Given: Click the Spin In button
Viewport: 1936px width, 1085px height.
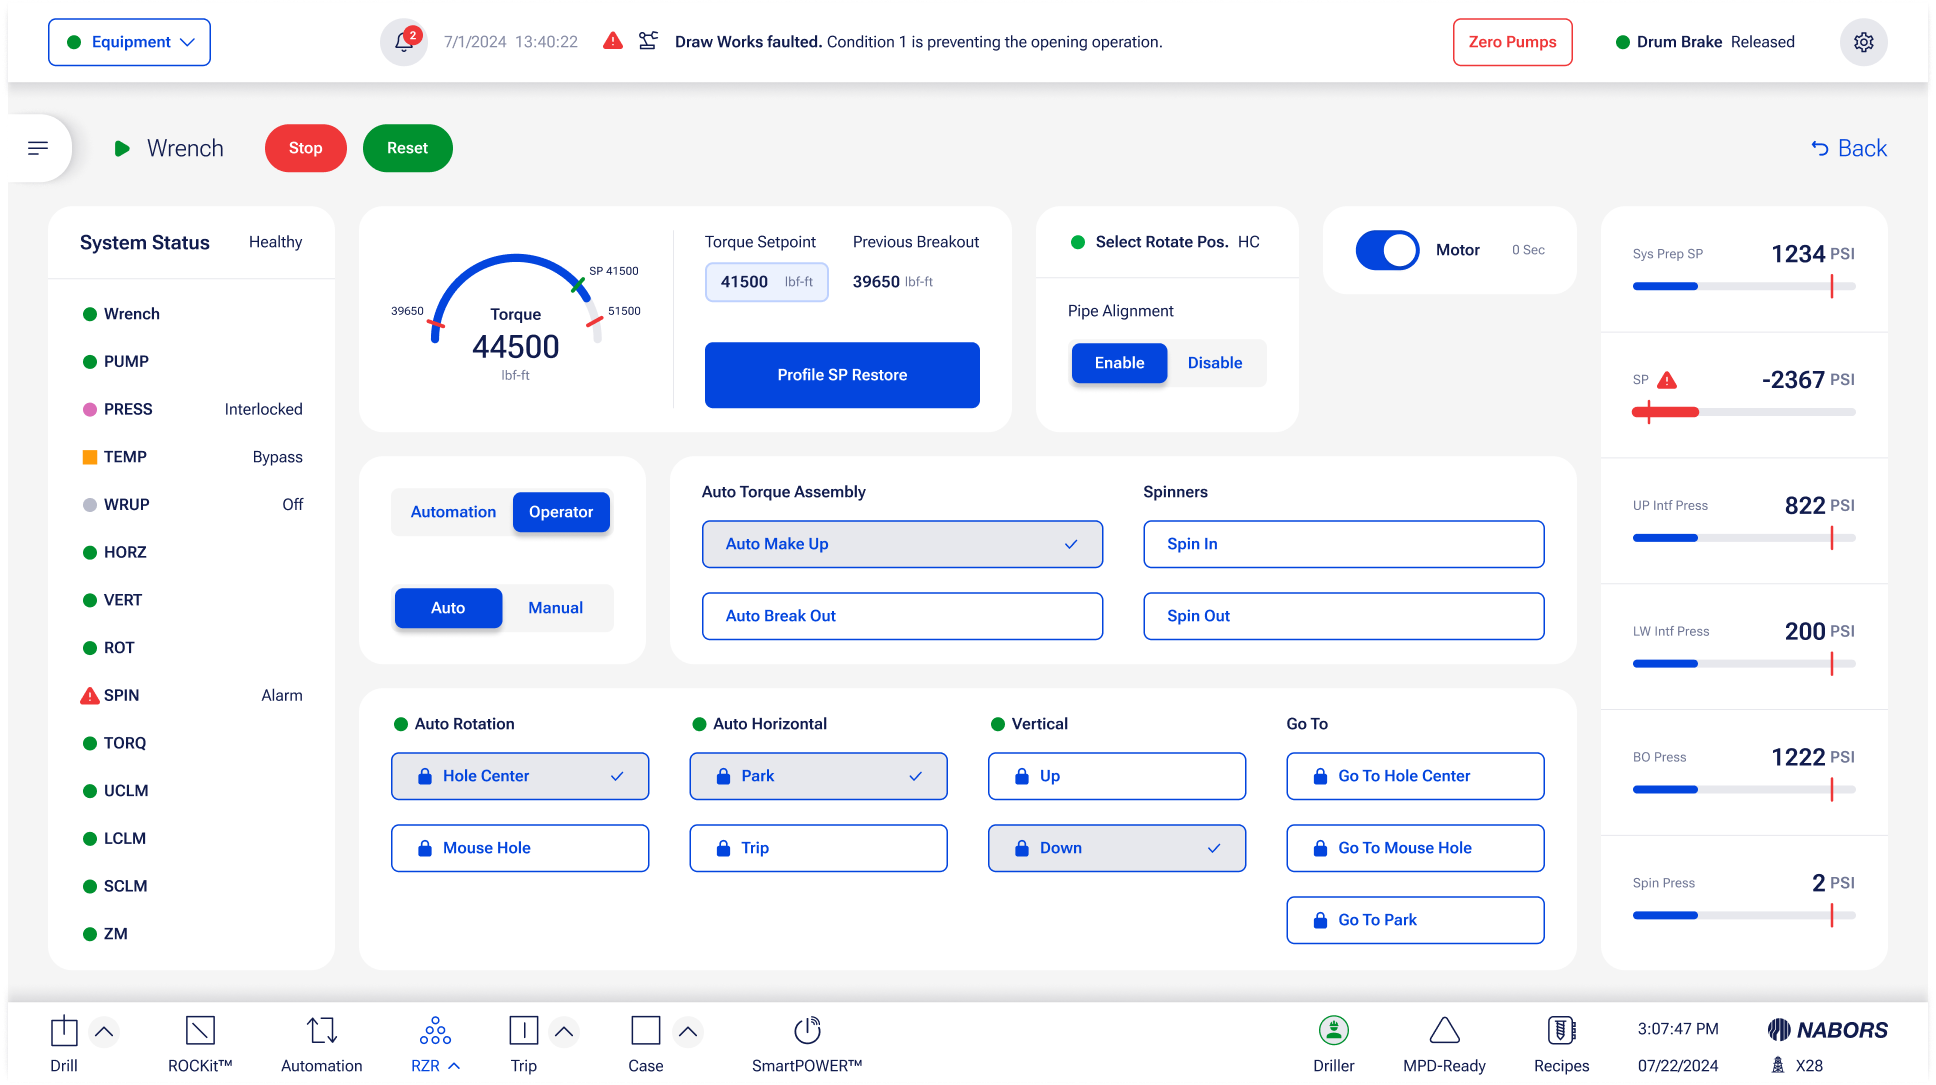Looking at the screenshot, I should [1343, 544].
